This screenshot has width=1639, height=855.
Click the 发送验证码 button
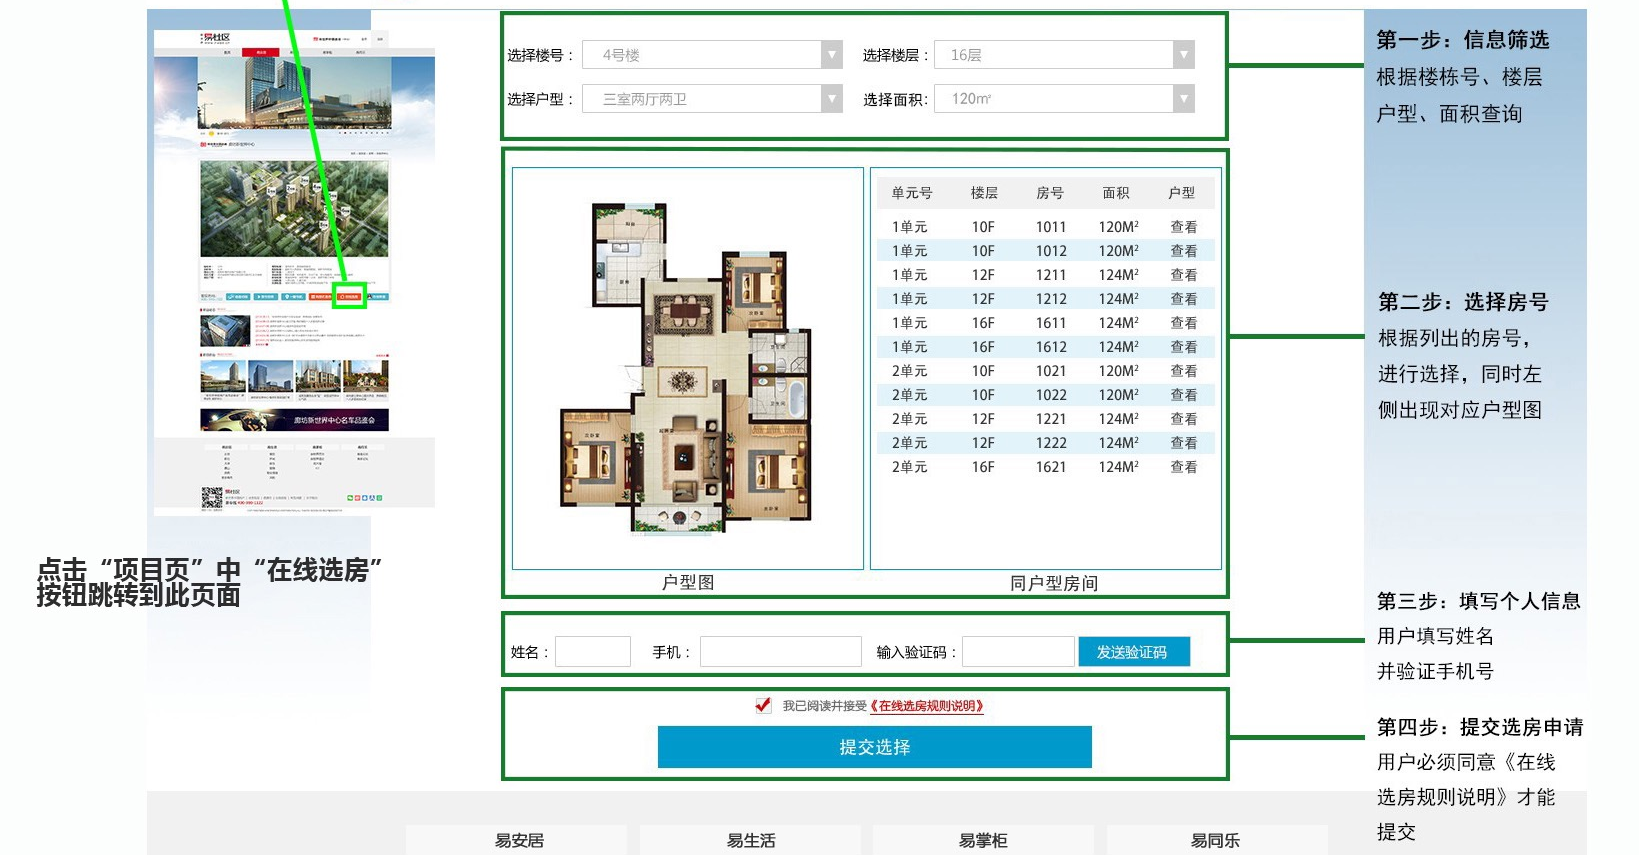[x=1133, y=652]
